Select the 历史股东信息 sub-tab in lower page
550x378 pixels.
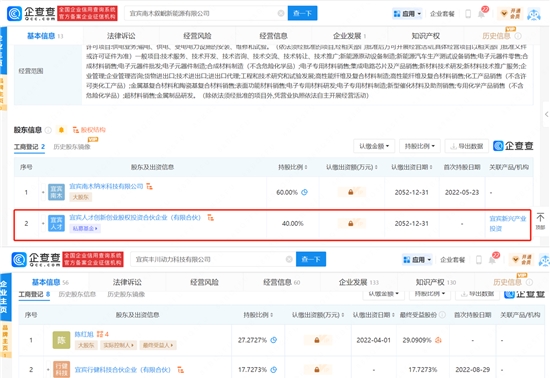[77, 294]
